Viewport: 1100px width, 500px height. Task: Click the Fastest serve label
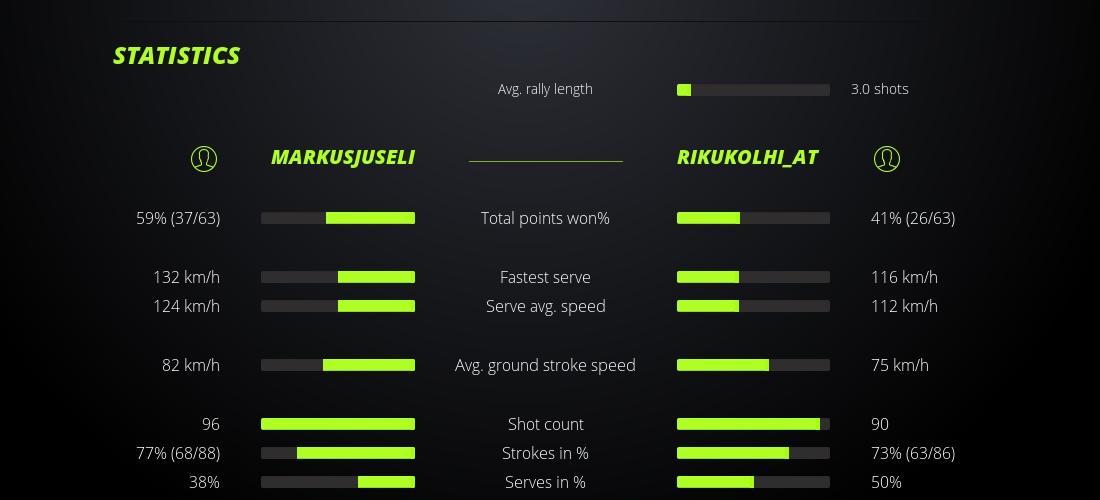pos(545,277)
